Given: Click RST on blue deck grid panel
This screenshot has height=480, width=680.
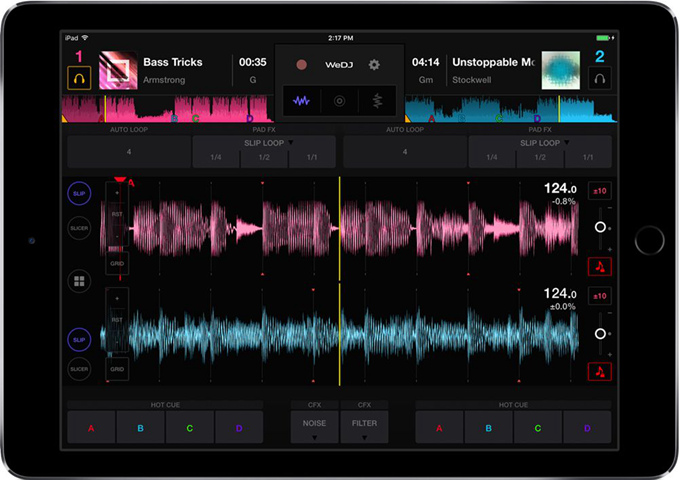Looking at the screenshot, I should (x=117, y=320).
